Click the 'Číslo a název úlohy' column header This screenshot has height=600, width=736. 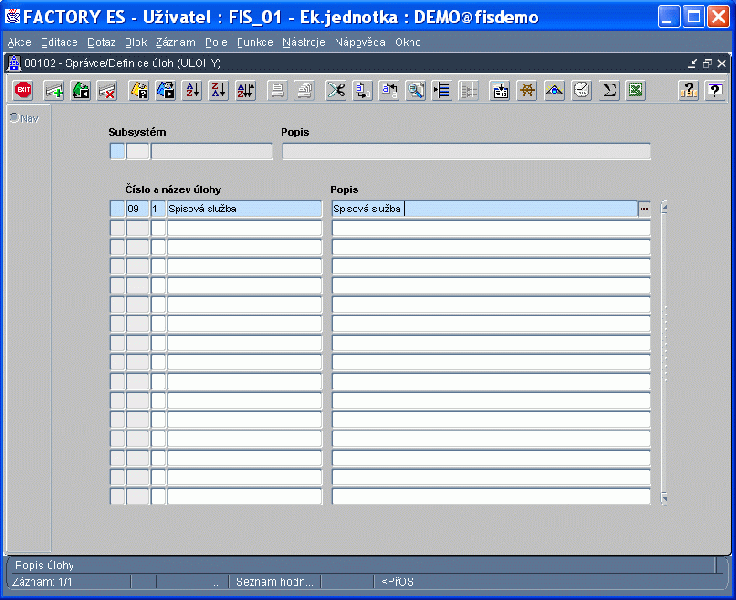[173, 190]
